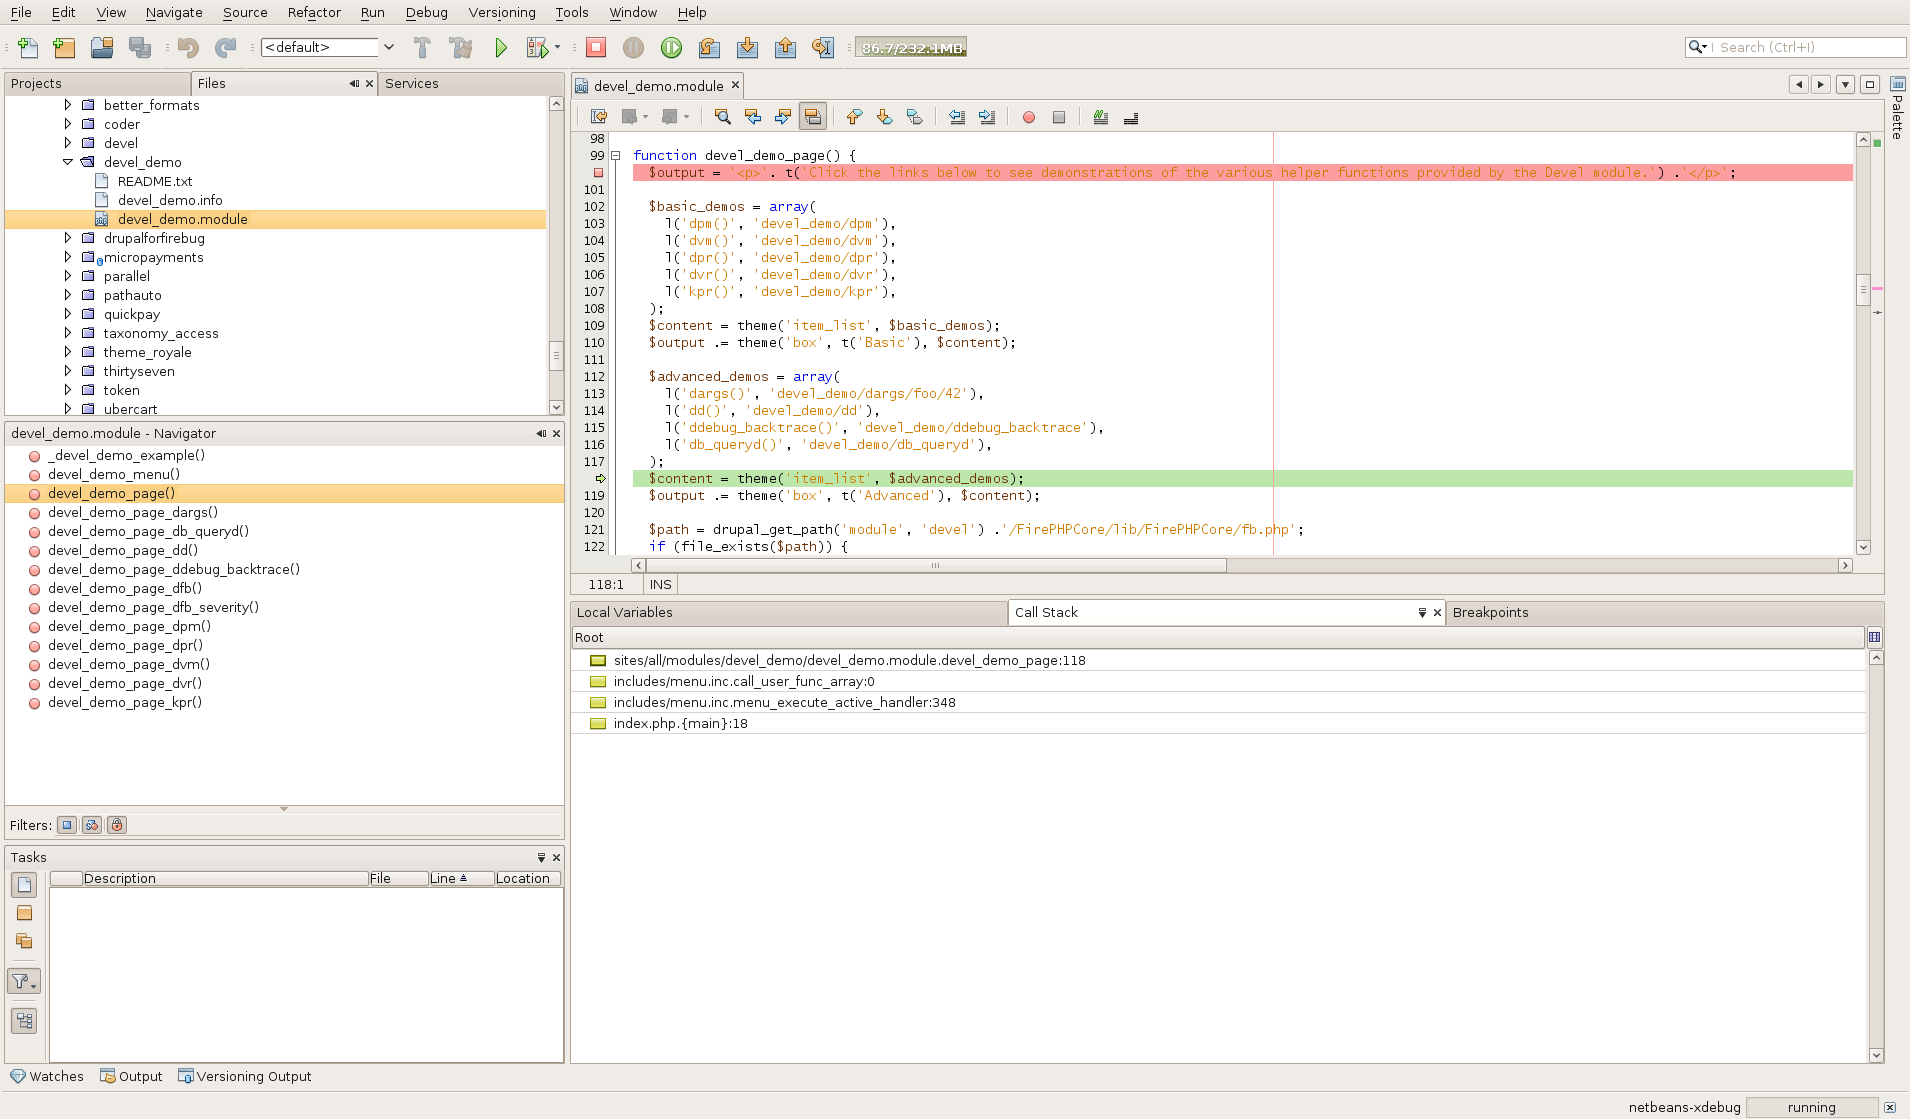Click the green Continue debugger icon

(672, 47)
